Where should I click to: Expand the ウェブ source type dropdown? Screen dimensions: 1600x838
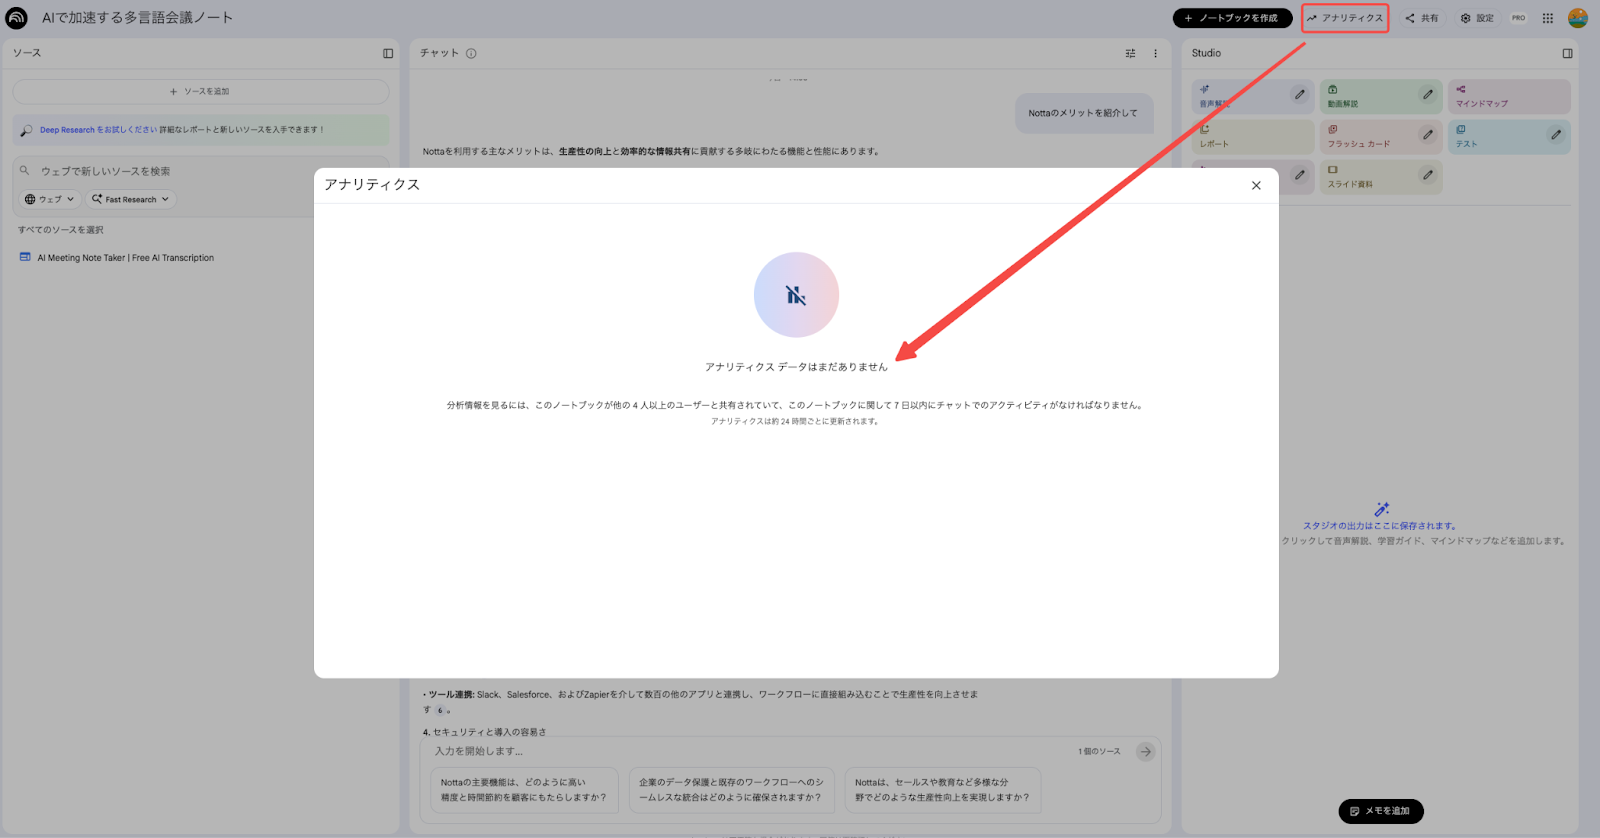pyautogui.click(x=50, y=199)
